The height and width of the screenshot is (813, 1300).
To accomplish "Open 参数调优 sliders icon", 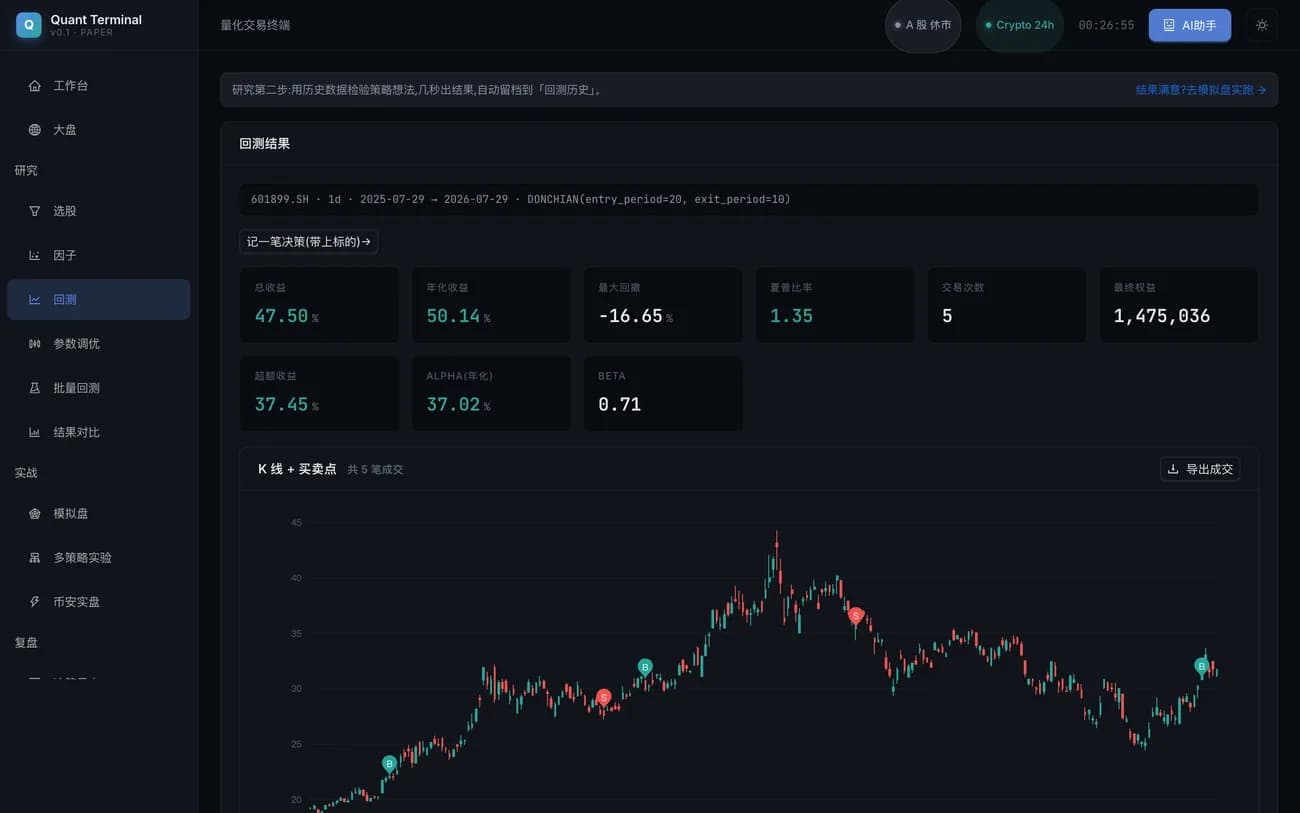I will pos(35,344).
